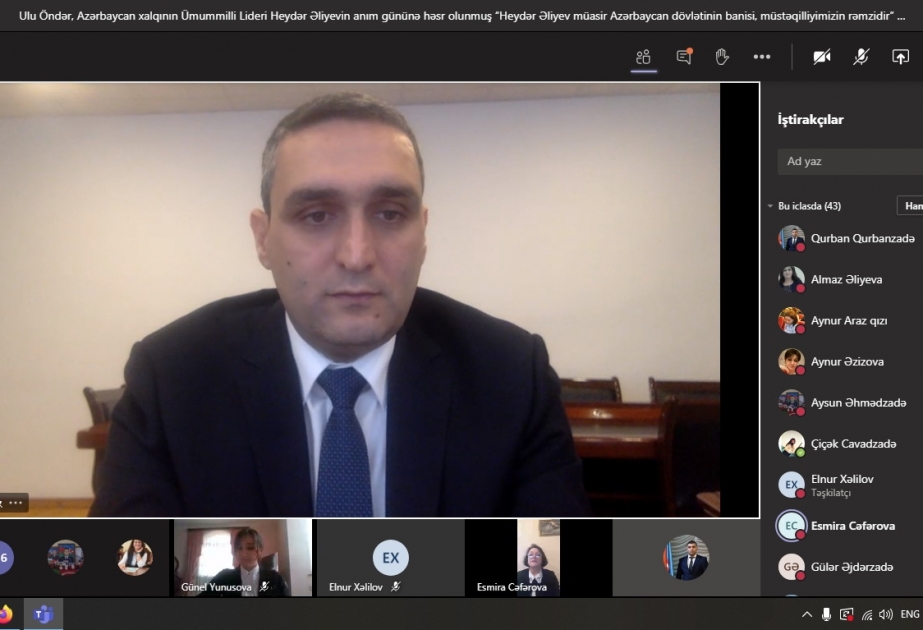This screenshot has width=923, height=630.
Task: Switch the ENG input language
Action: [910, 615]
